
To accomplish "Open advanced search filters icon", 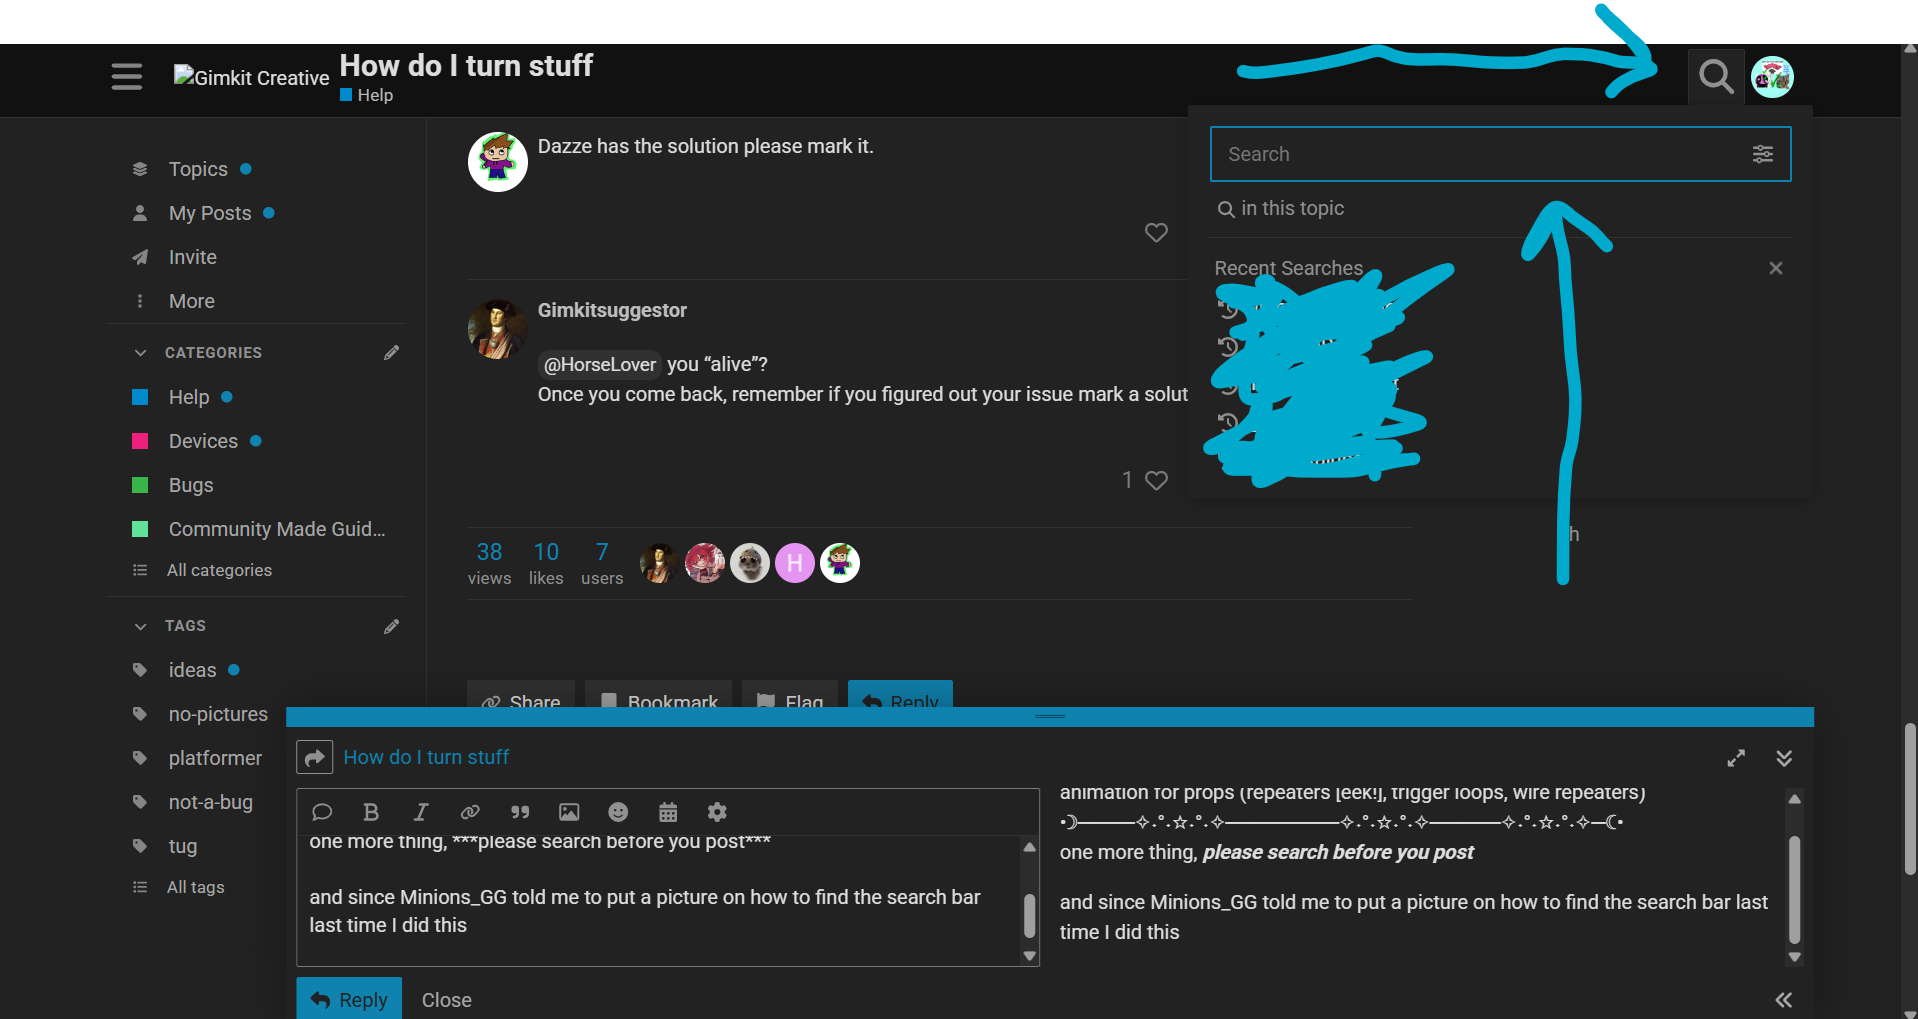I will pyautogui.click(x=1763, y=154).
